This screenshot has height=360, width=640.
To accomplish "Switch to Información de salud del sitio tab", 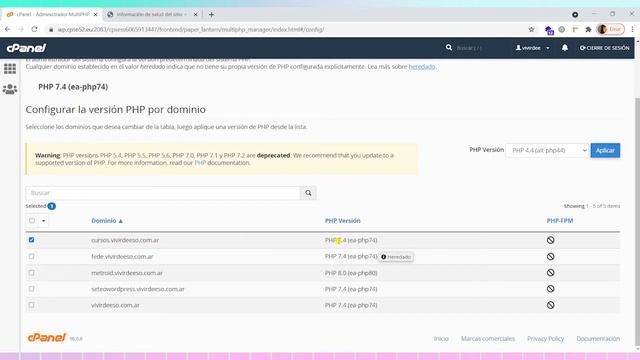I will pos(151,14).
